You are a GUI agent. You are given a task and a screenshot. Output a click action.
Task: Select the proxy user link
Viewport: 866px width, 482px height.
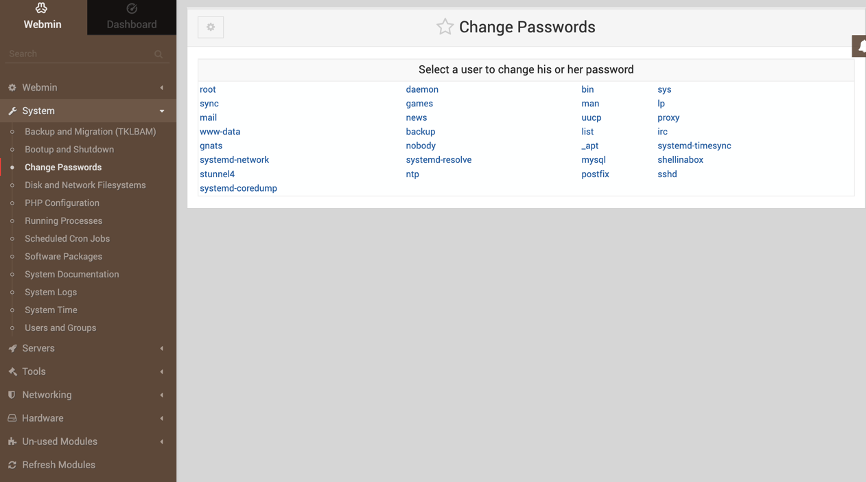668,118
